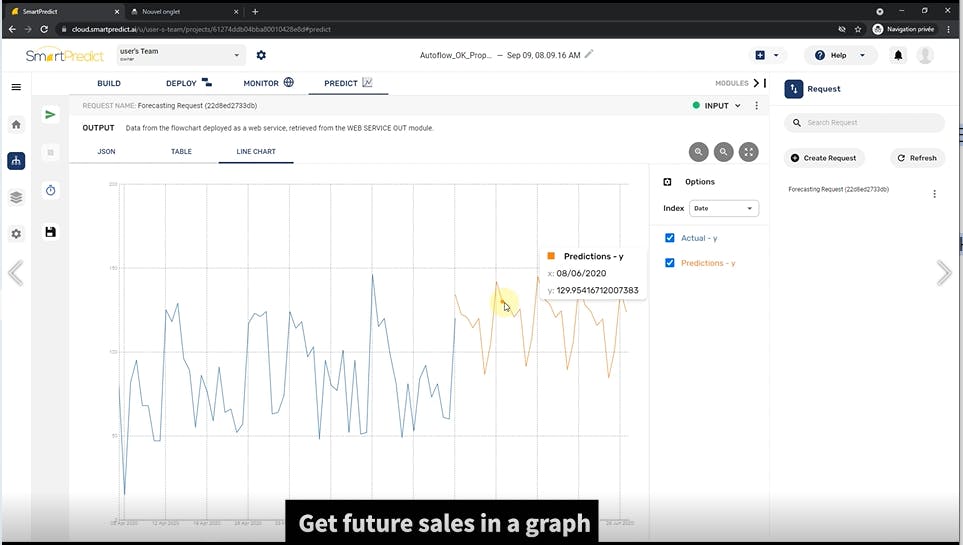
Task: Click the highlighted prediction data point
Action: [502, 302]
